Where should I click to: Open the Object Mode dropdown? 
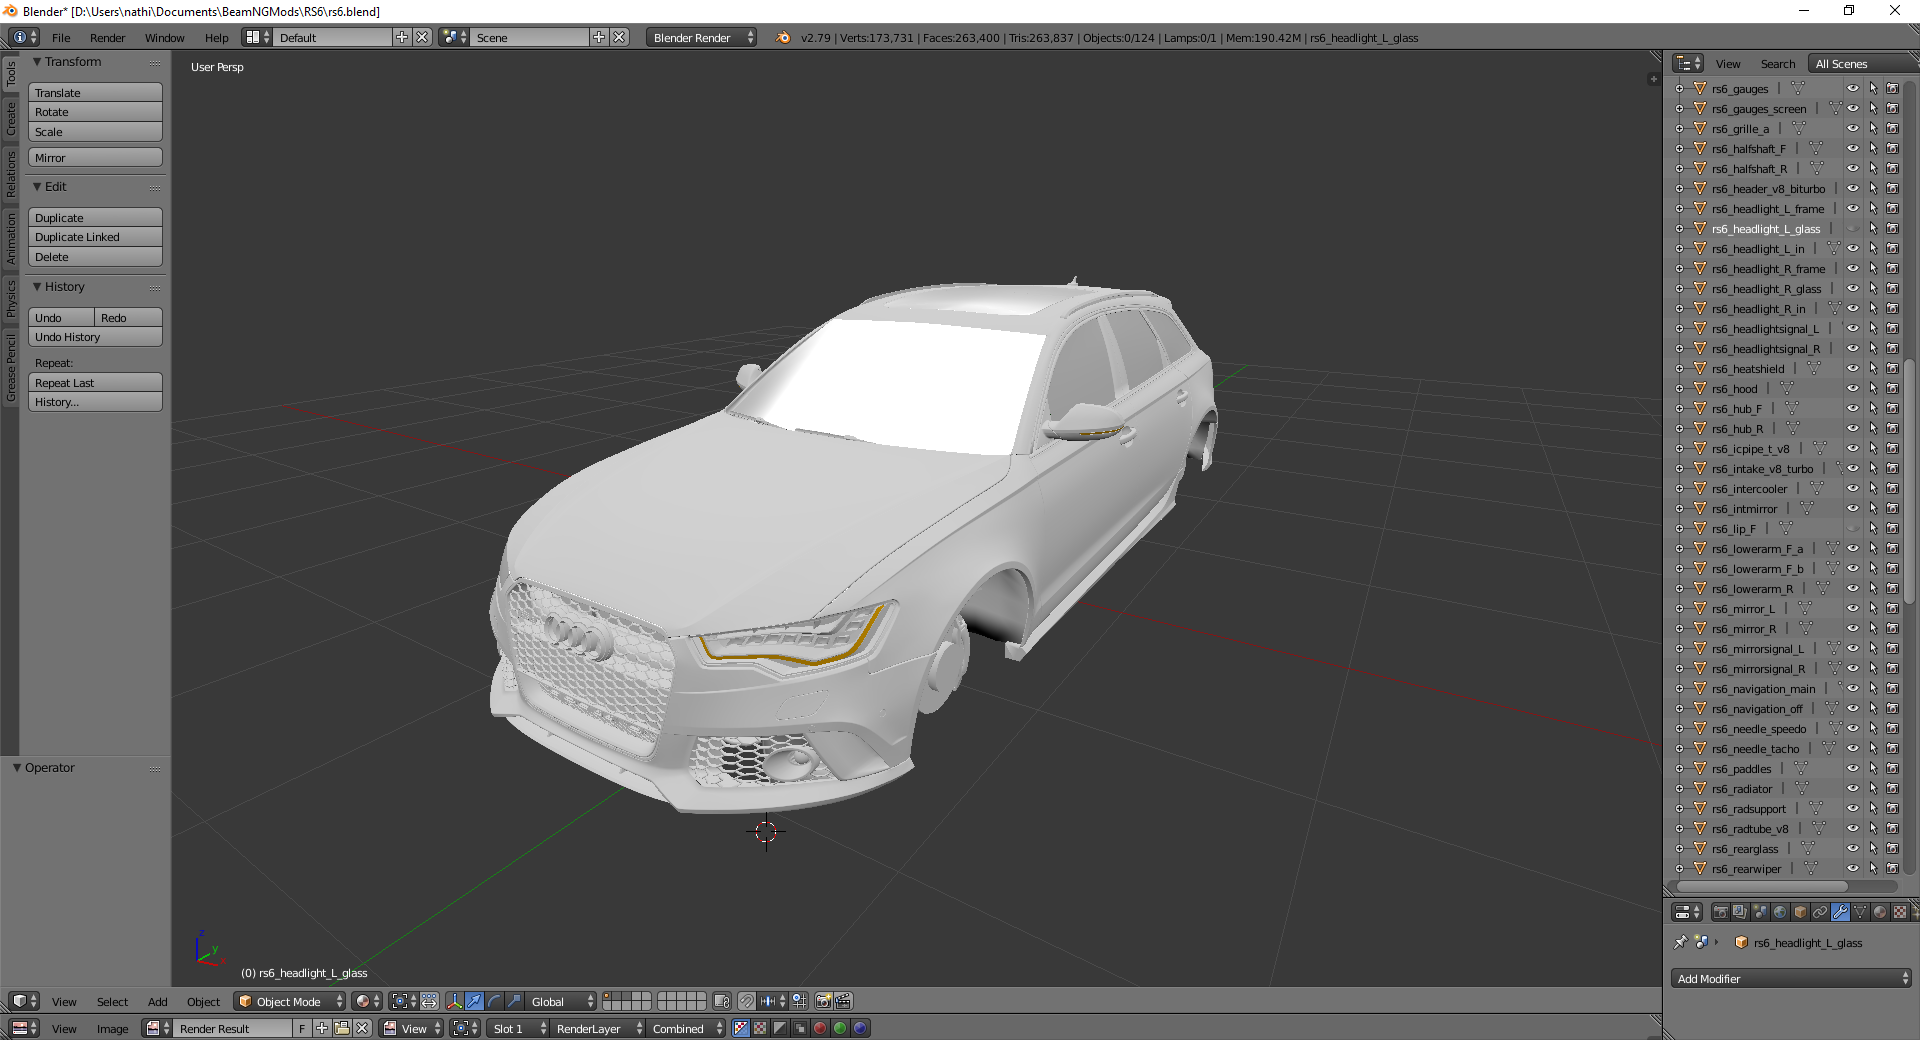click(290, 1001)
